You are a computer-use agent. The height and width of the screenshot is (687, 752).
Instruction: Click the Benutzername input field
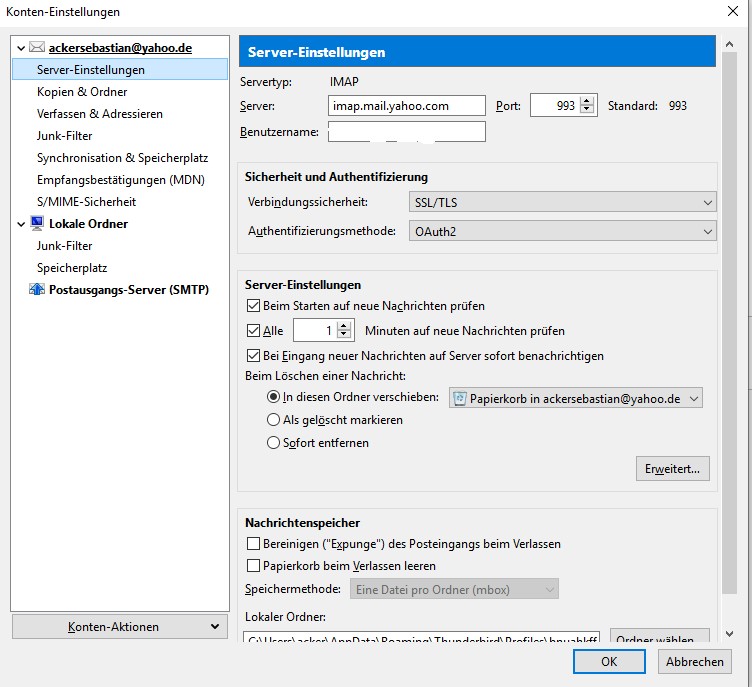coord(407,131)
